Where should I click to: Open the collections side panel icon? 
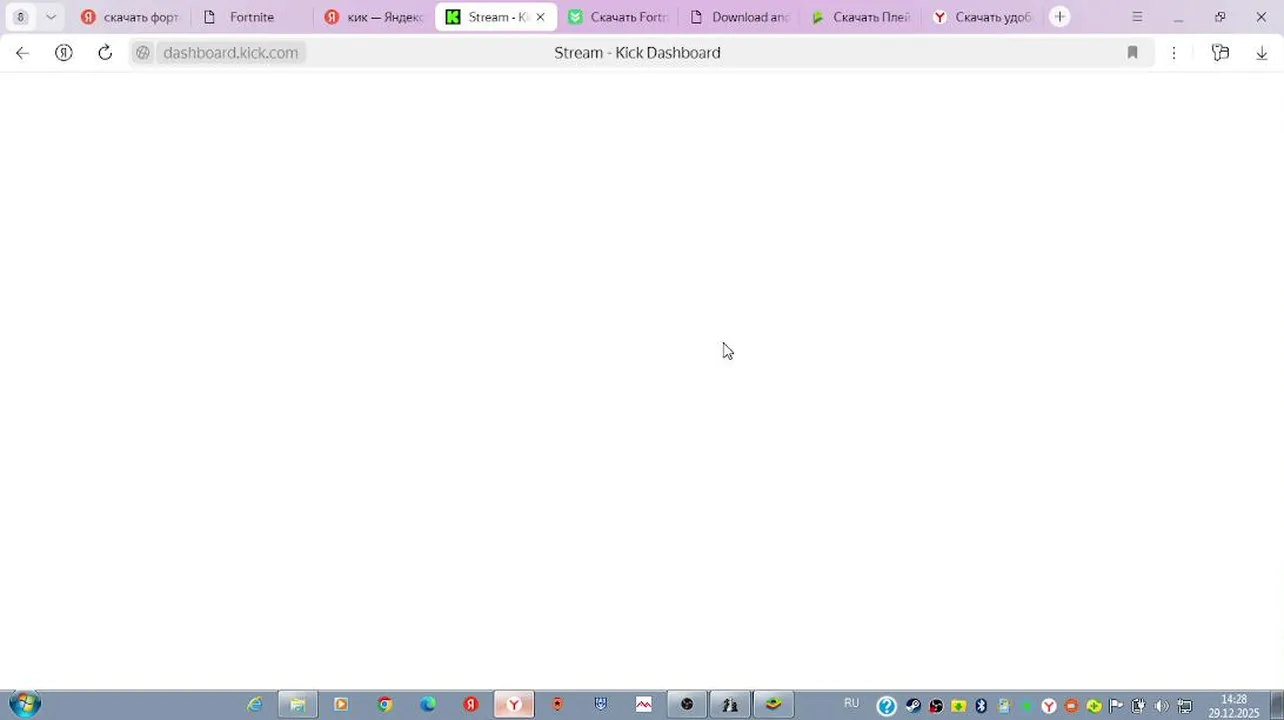click(x=1220, y=53)
